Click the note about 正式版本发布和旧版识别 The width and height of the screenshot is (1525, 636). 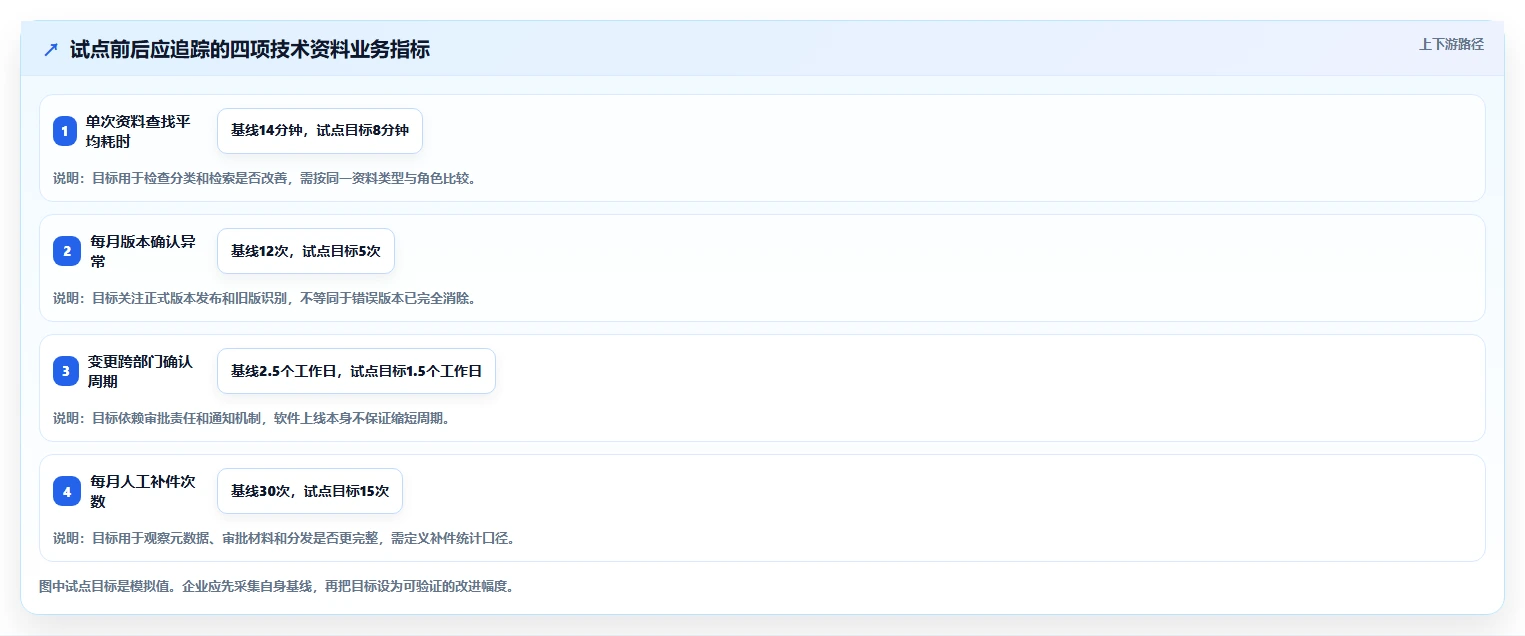point(265,299)
